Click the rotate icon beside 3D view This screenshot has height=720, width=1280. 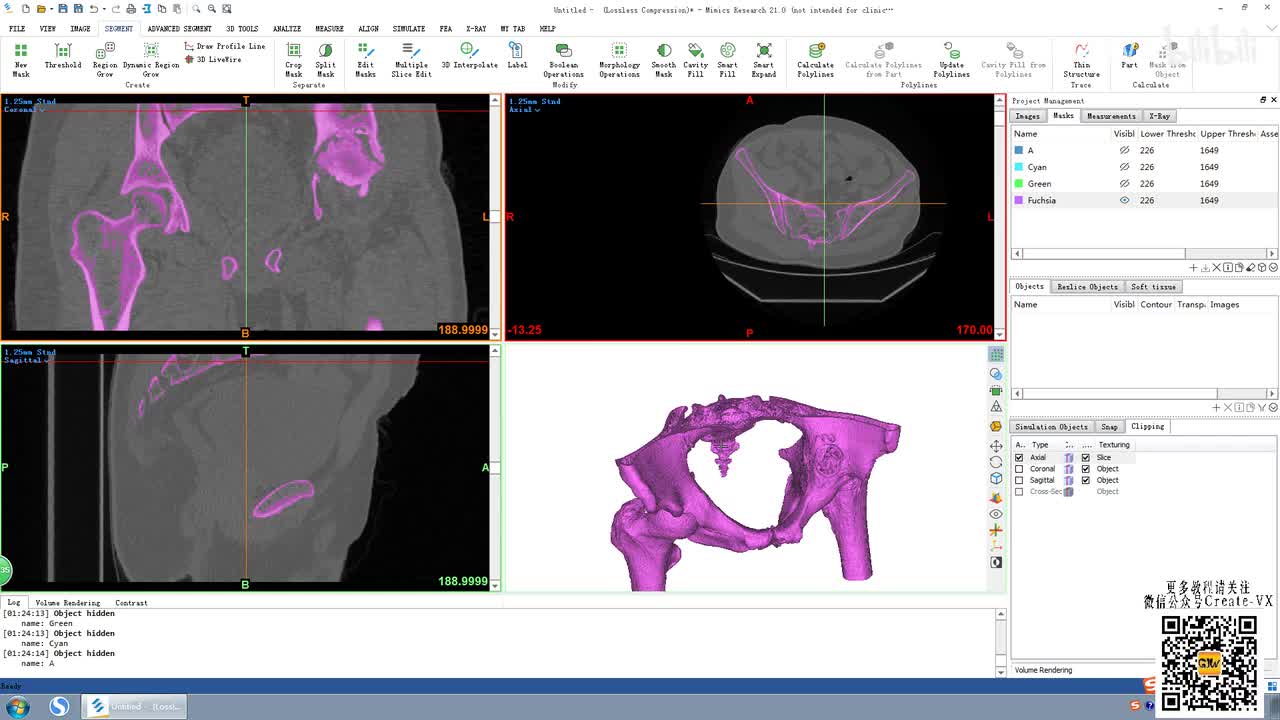[x=996, y=462]
